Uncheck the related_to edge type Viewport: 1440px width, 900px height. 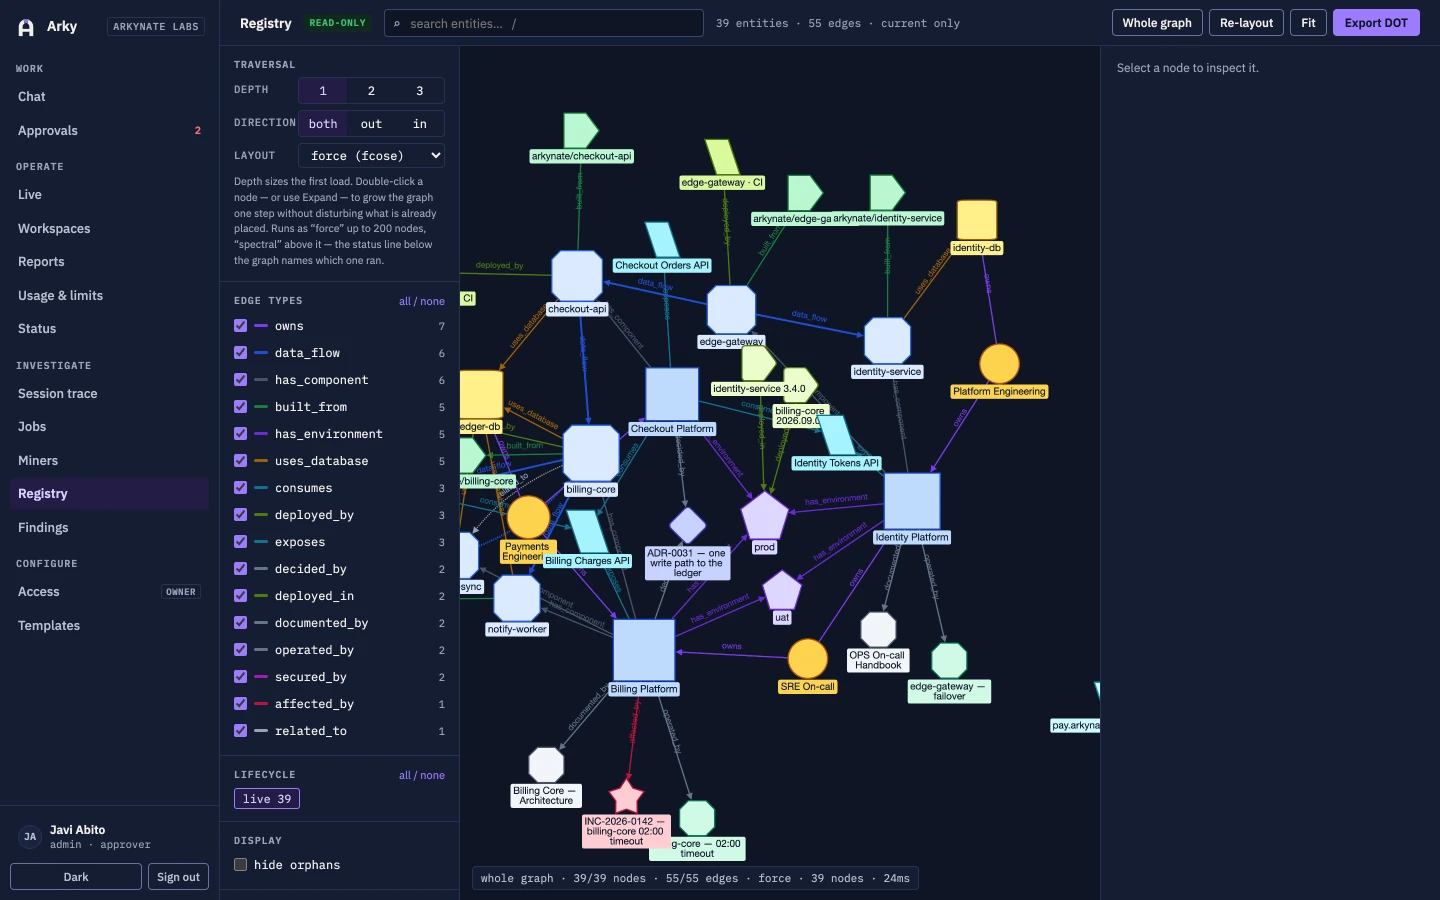(240, 731)
